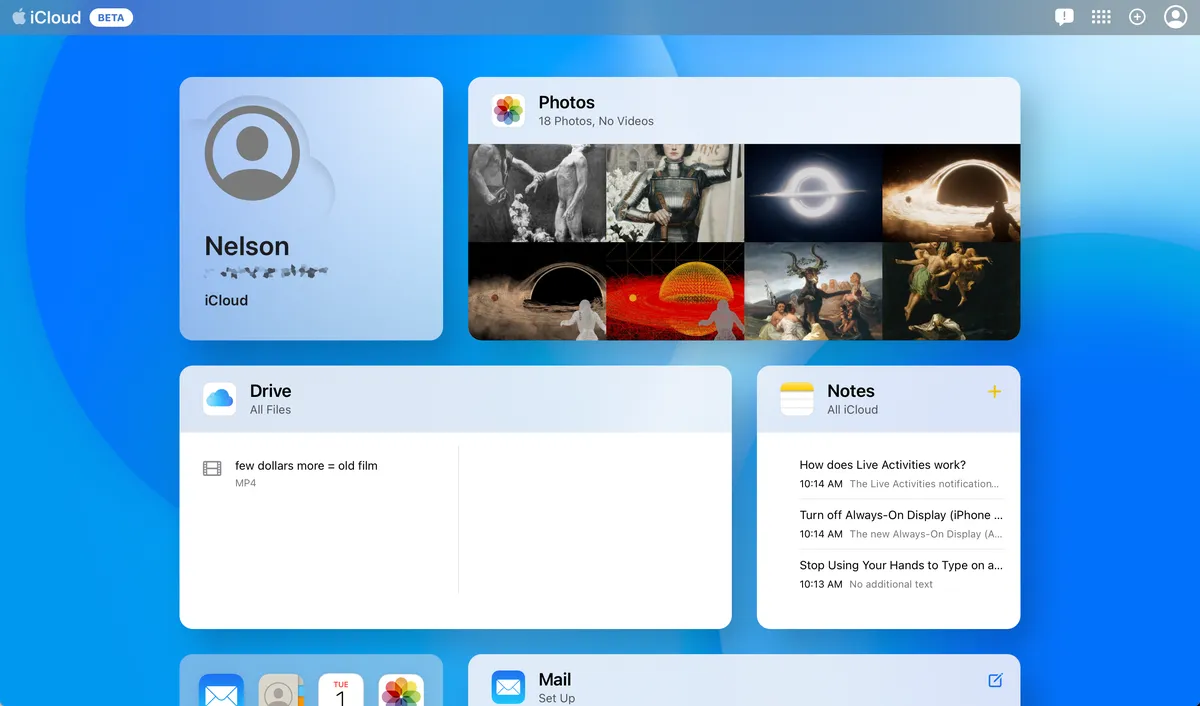This screenshot has width=1200, height=706.
Task: Open the flying figures painting thumbnail
Action: tap(951, 291)
